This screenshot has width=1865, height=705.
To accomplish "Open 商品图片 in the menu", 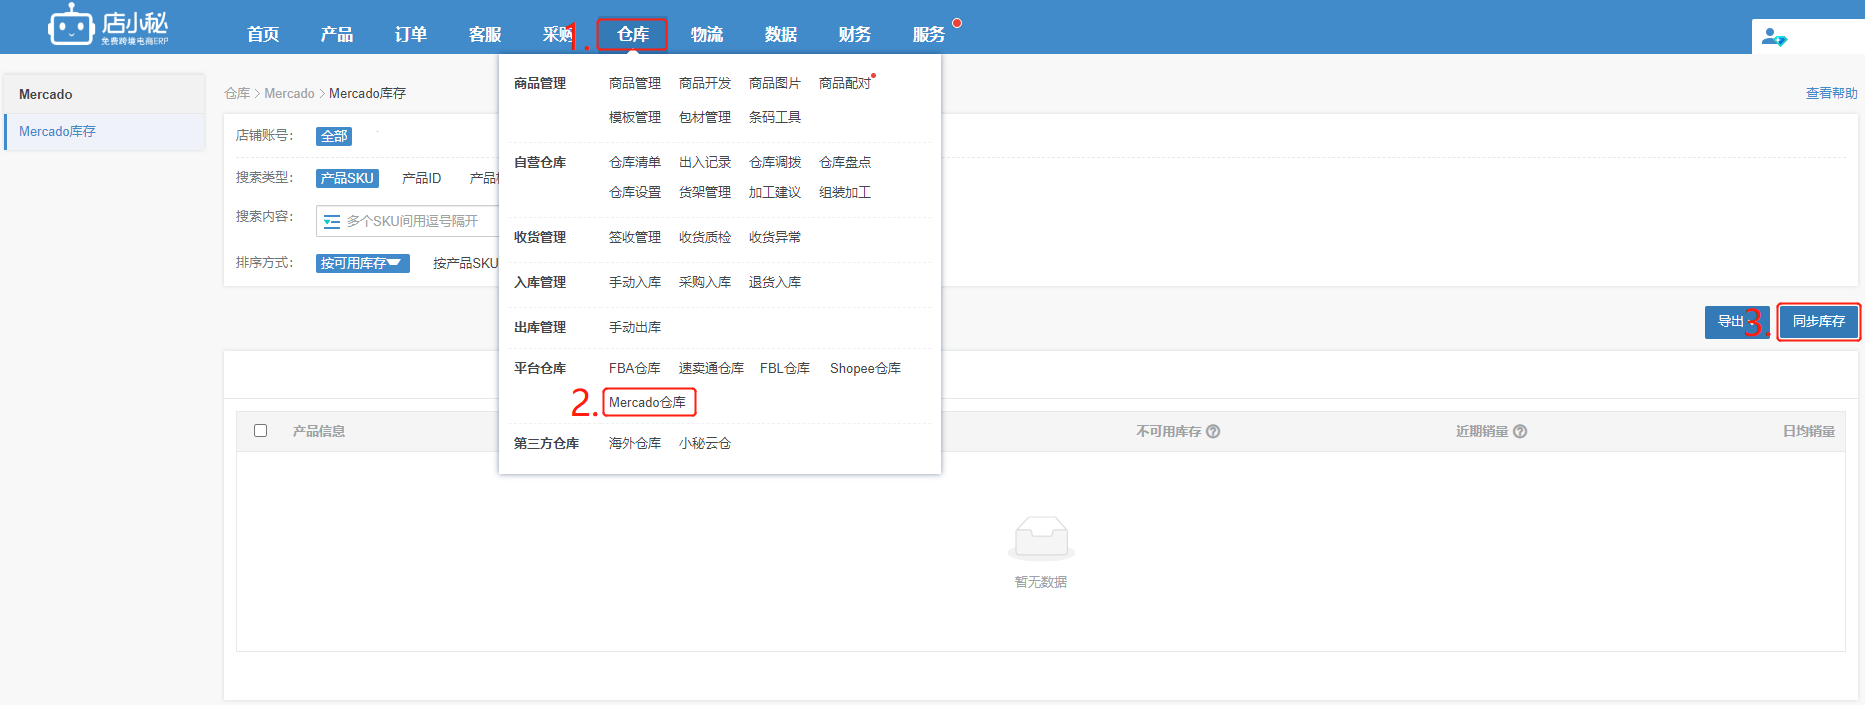I will 775,83.
